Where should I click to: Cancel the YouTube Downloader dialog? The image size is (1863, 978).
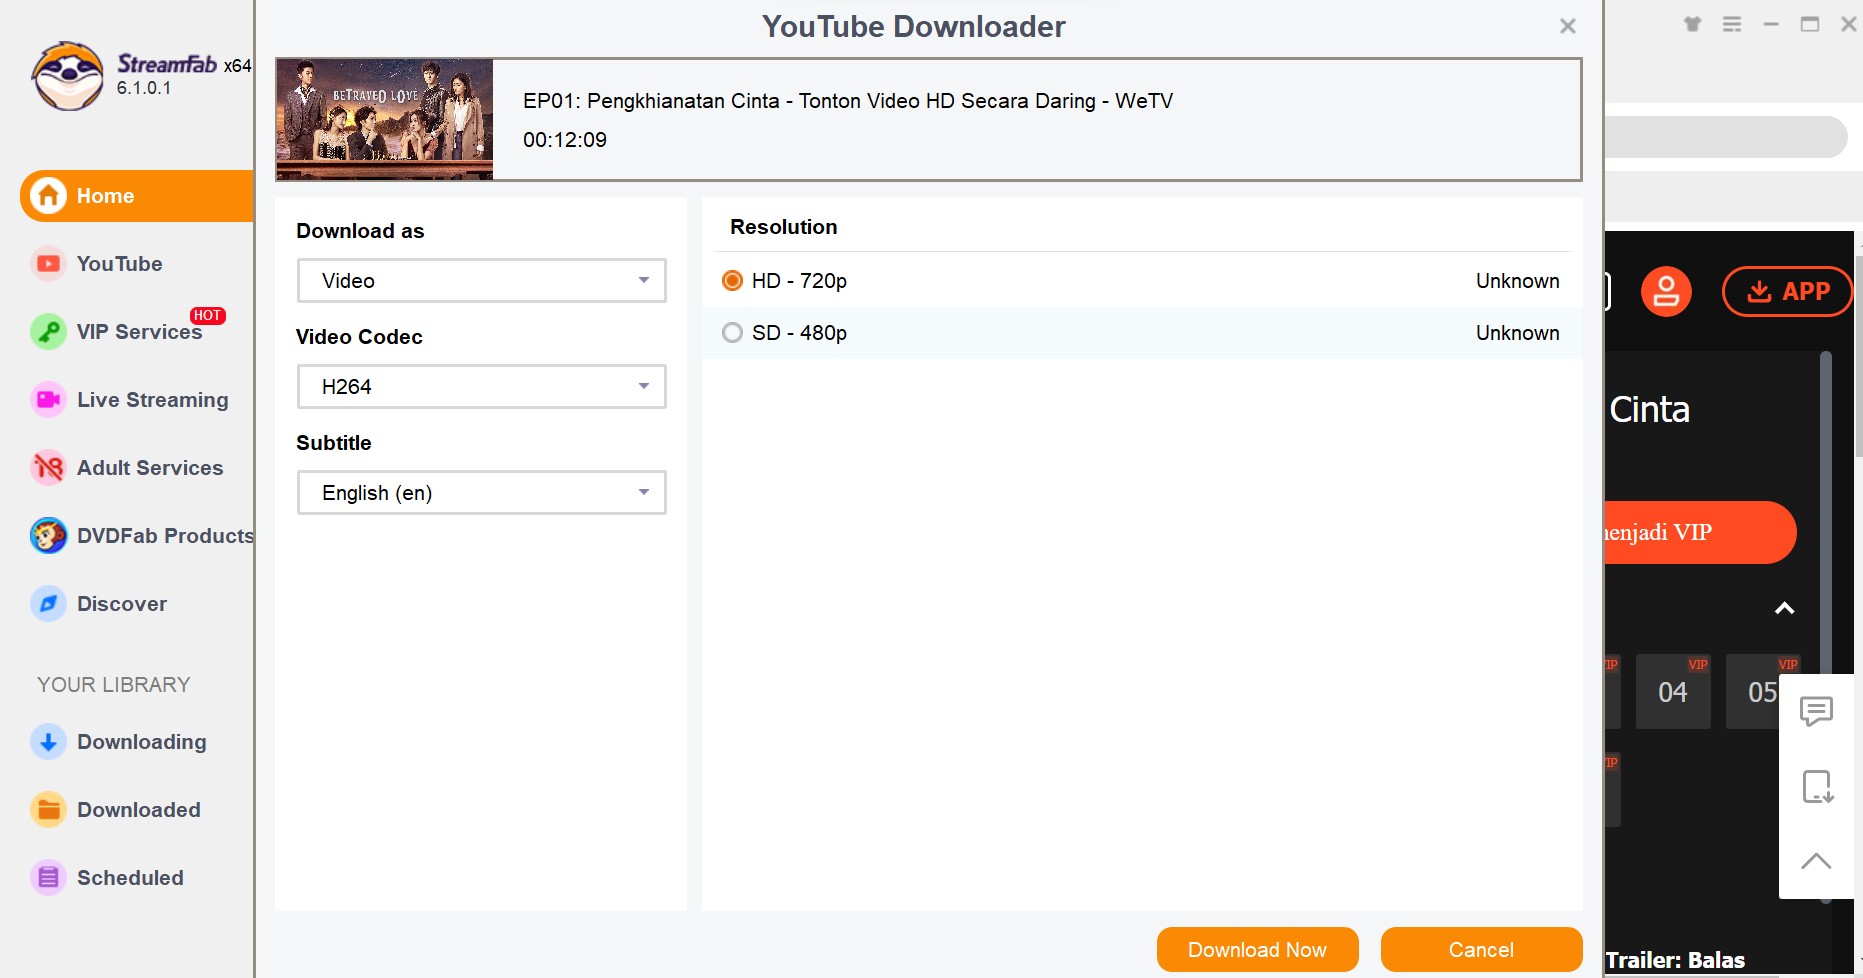click(1481, 949)
